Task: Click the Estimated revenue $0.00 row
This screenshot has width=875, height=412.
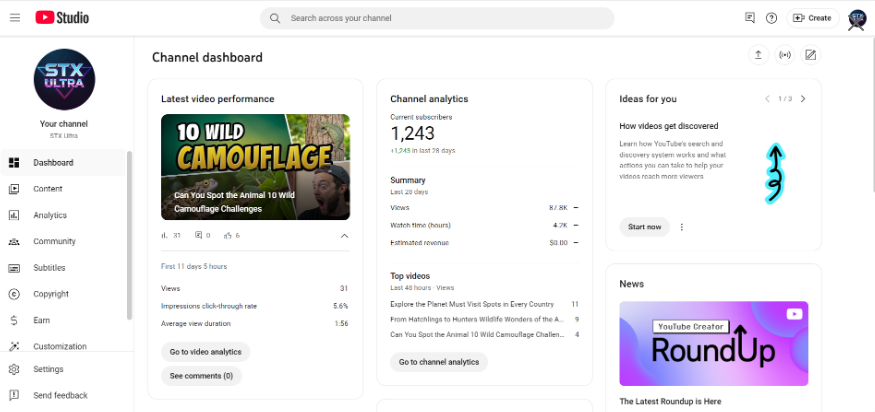Action: pos(484,243)
